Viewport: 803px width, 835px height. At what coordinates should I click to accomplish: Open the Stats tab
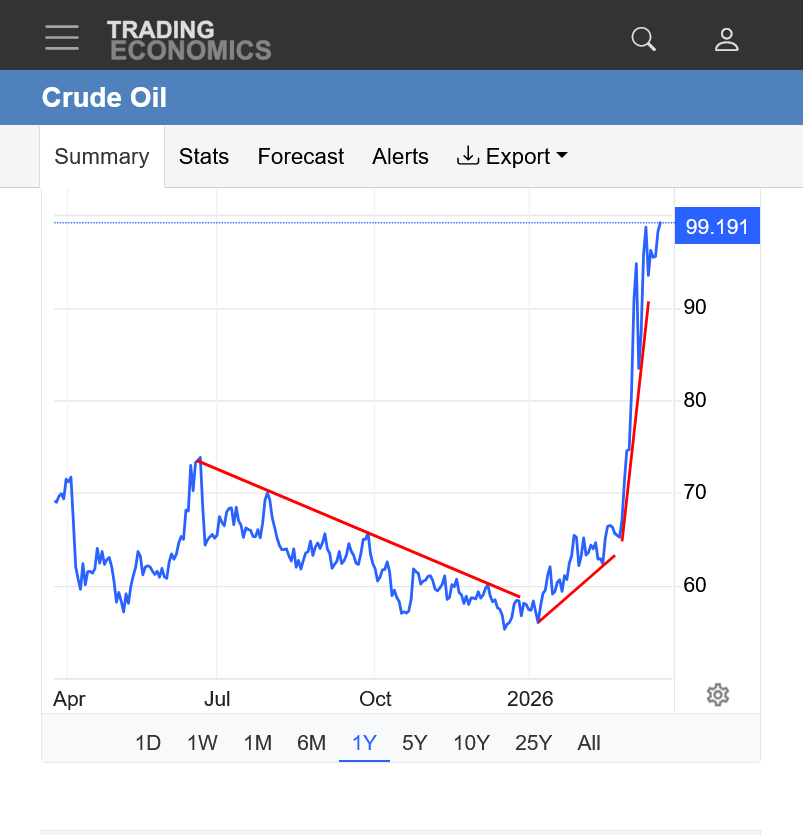pyautogui.click(x=204, y=157)
